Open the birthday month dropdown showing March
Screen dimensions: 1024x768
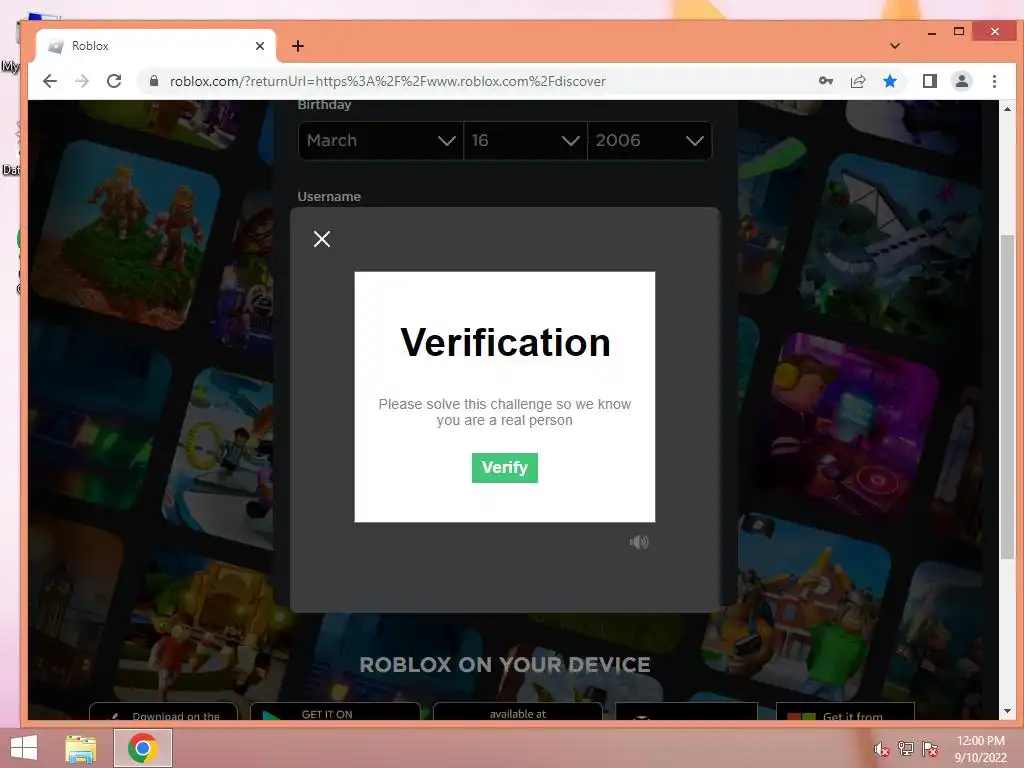pos(381,140)
